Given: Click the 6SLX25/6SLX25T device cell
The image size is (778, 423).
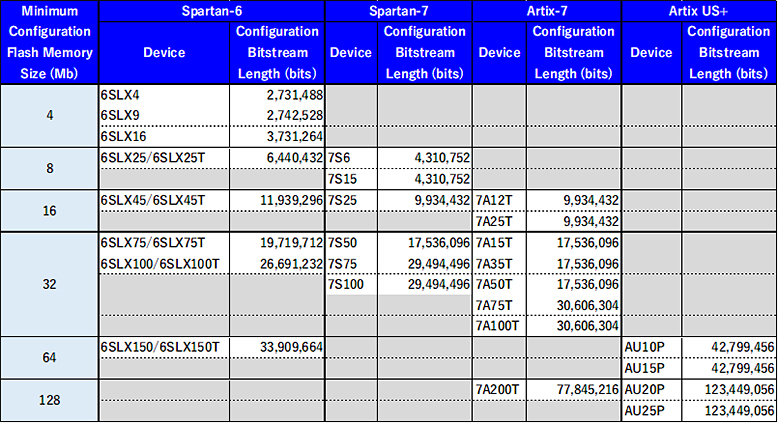Looking at the screenshot, I should [x=164, y=158].
